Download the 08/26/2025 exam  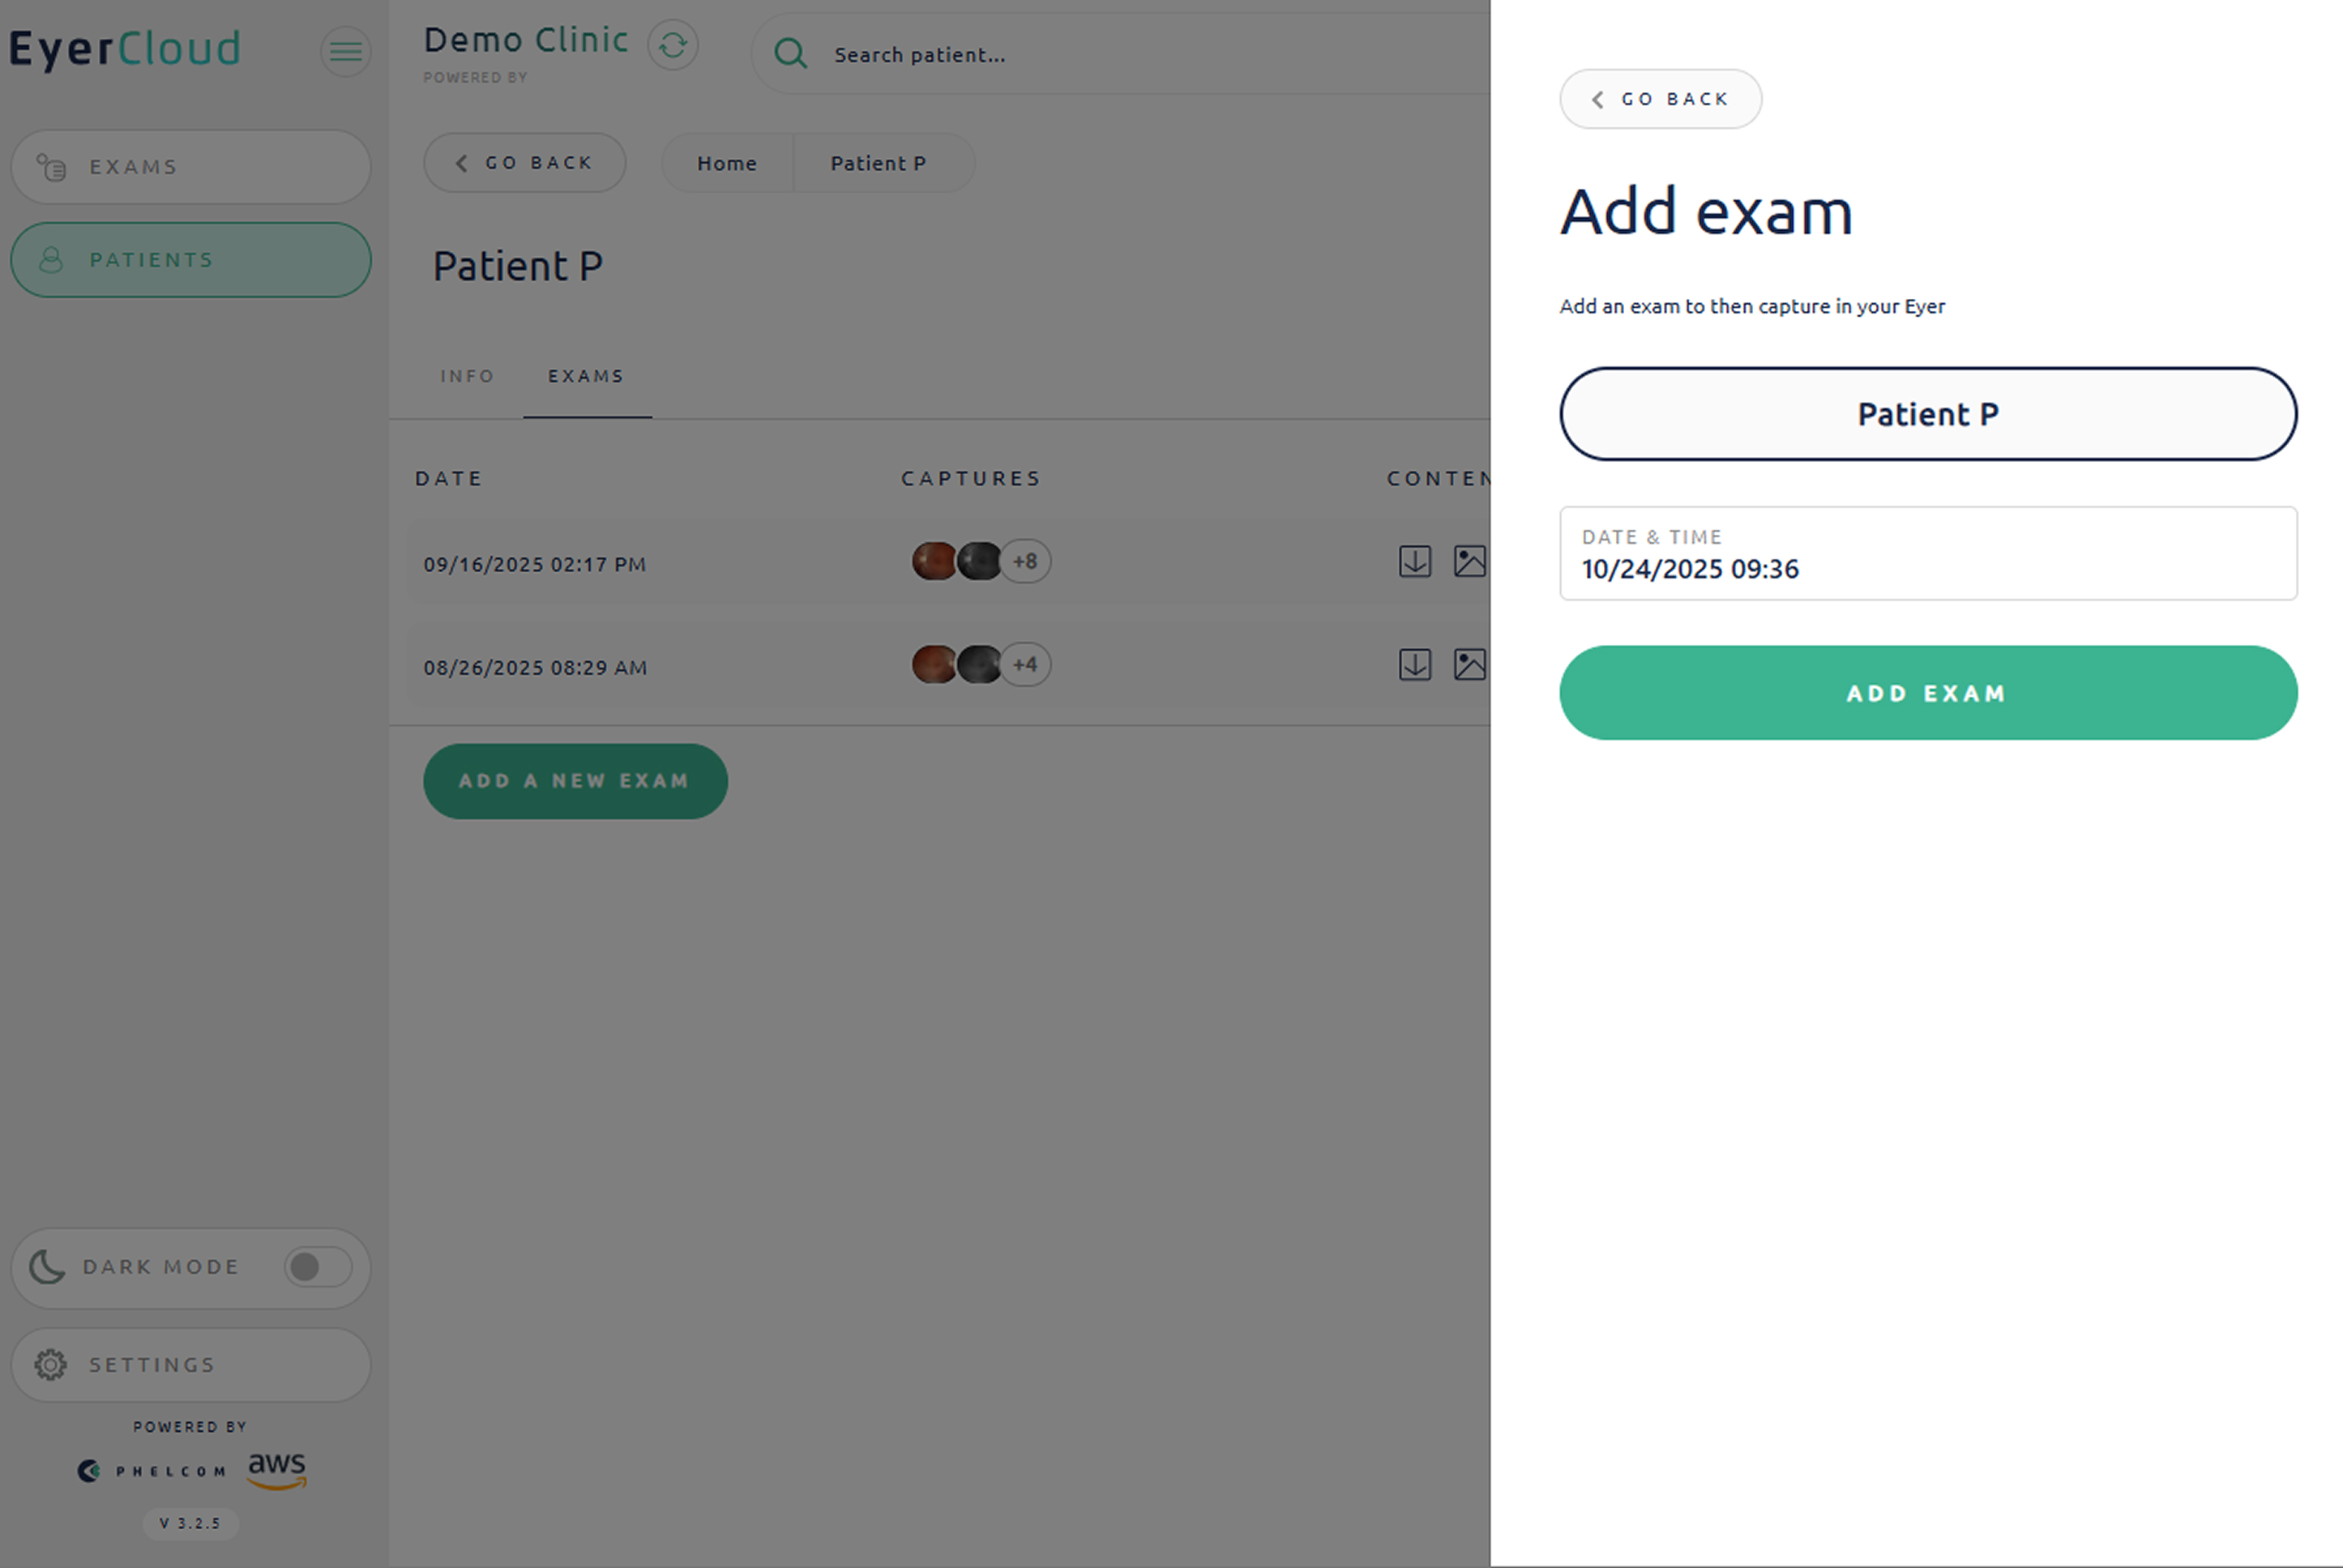click(1414, 665)
